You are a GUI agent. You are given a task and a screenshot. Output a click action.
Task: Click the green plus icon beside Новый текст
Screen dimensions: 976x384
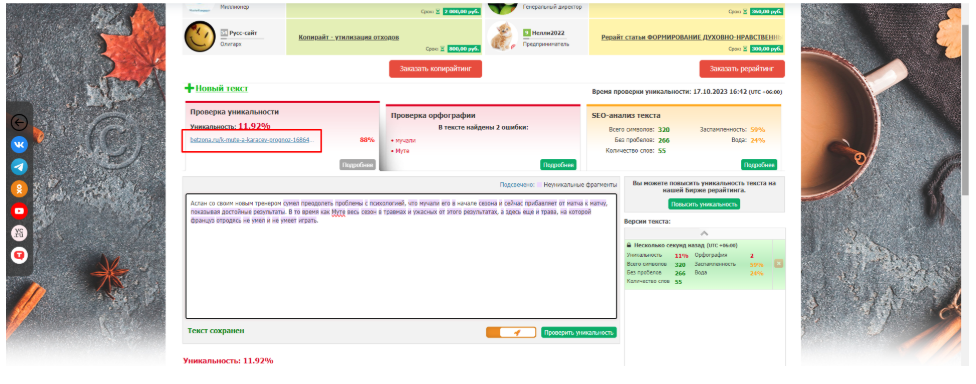189,88
